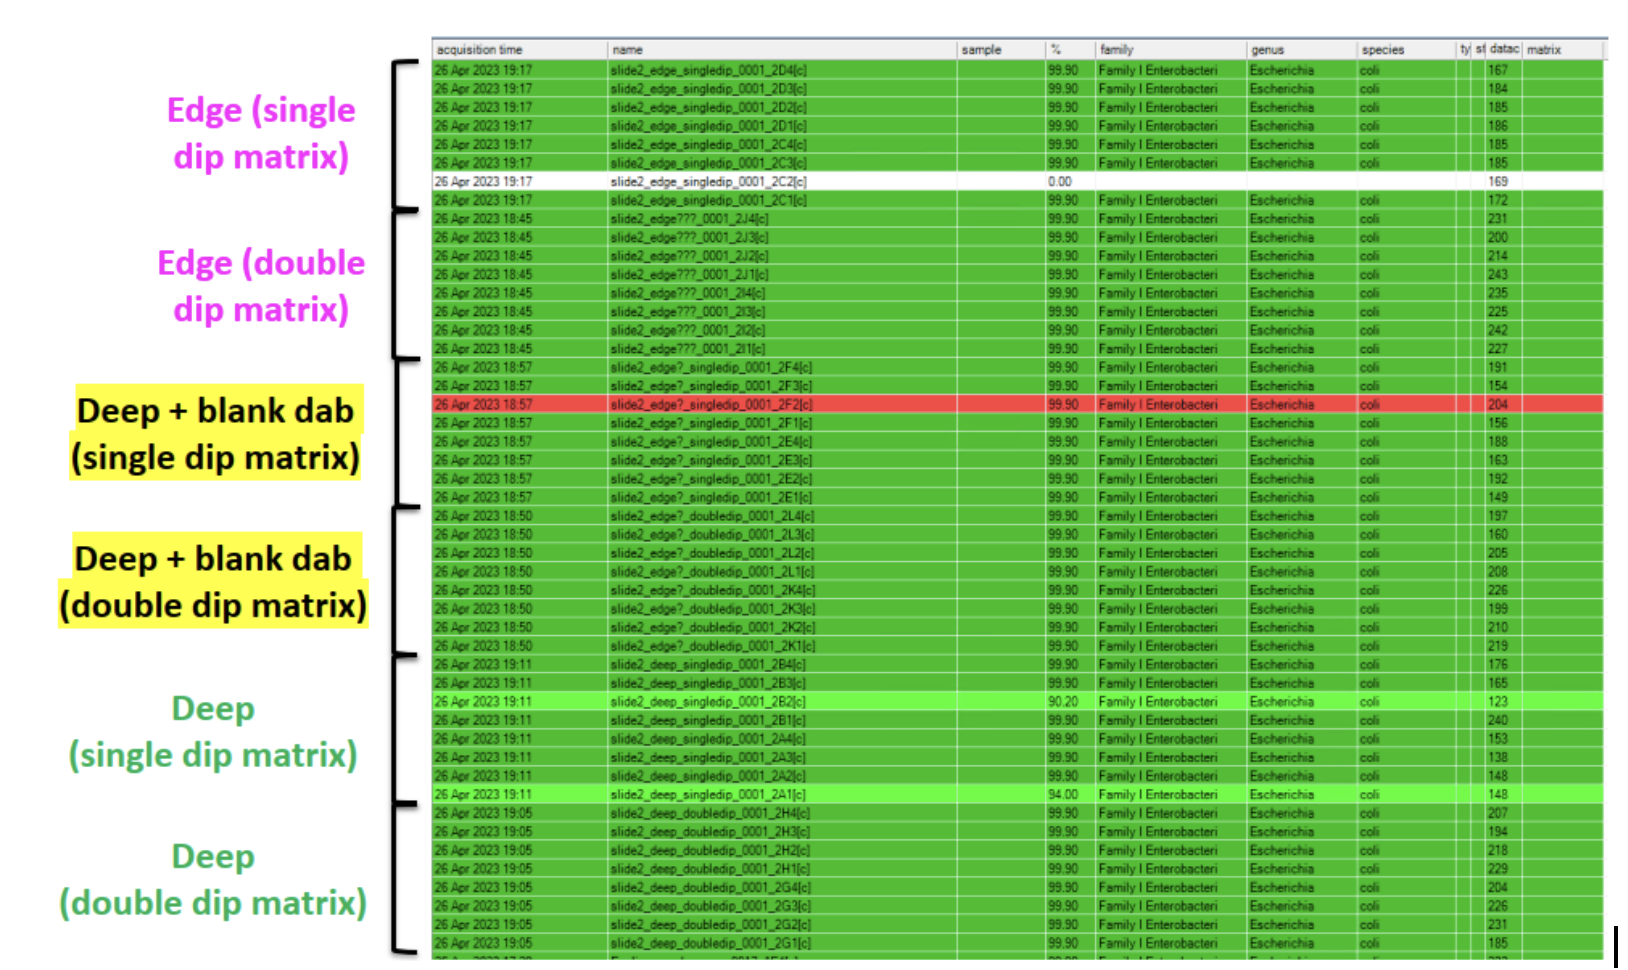The width and height of the screenshot is (1628, 970).
Task: Select row slide2_edge?_doubledip_0001_2L3[c]
Action: tap(1018, 534)
